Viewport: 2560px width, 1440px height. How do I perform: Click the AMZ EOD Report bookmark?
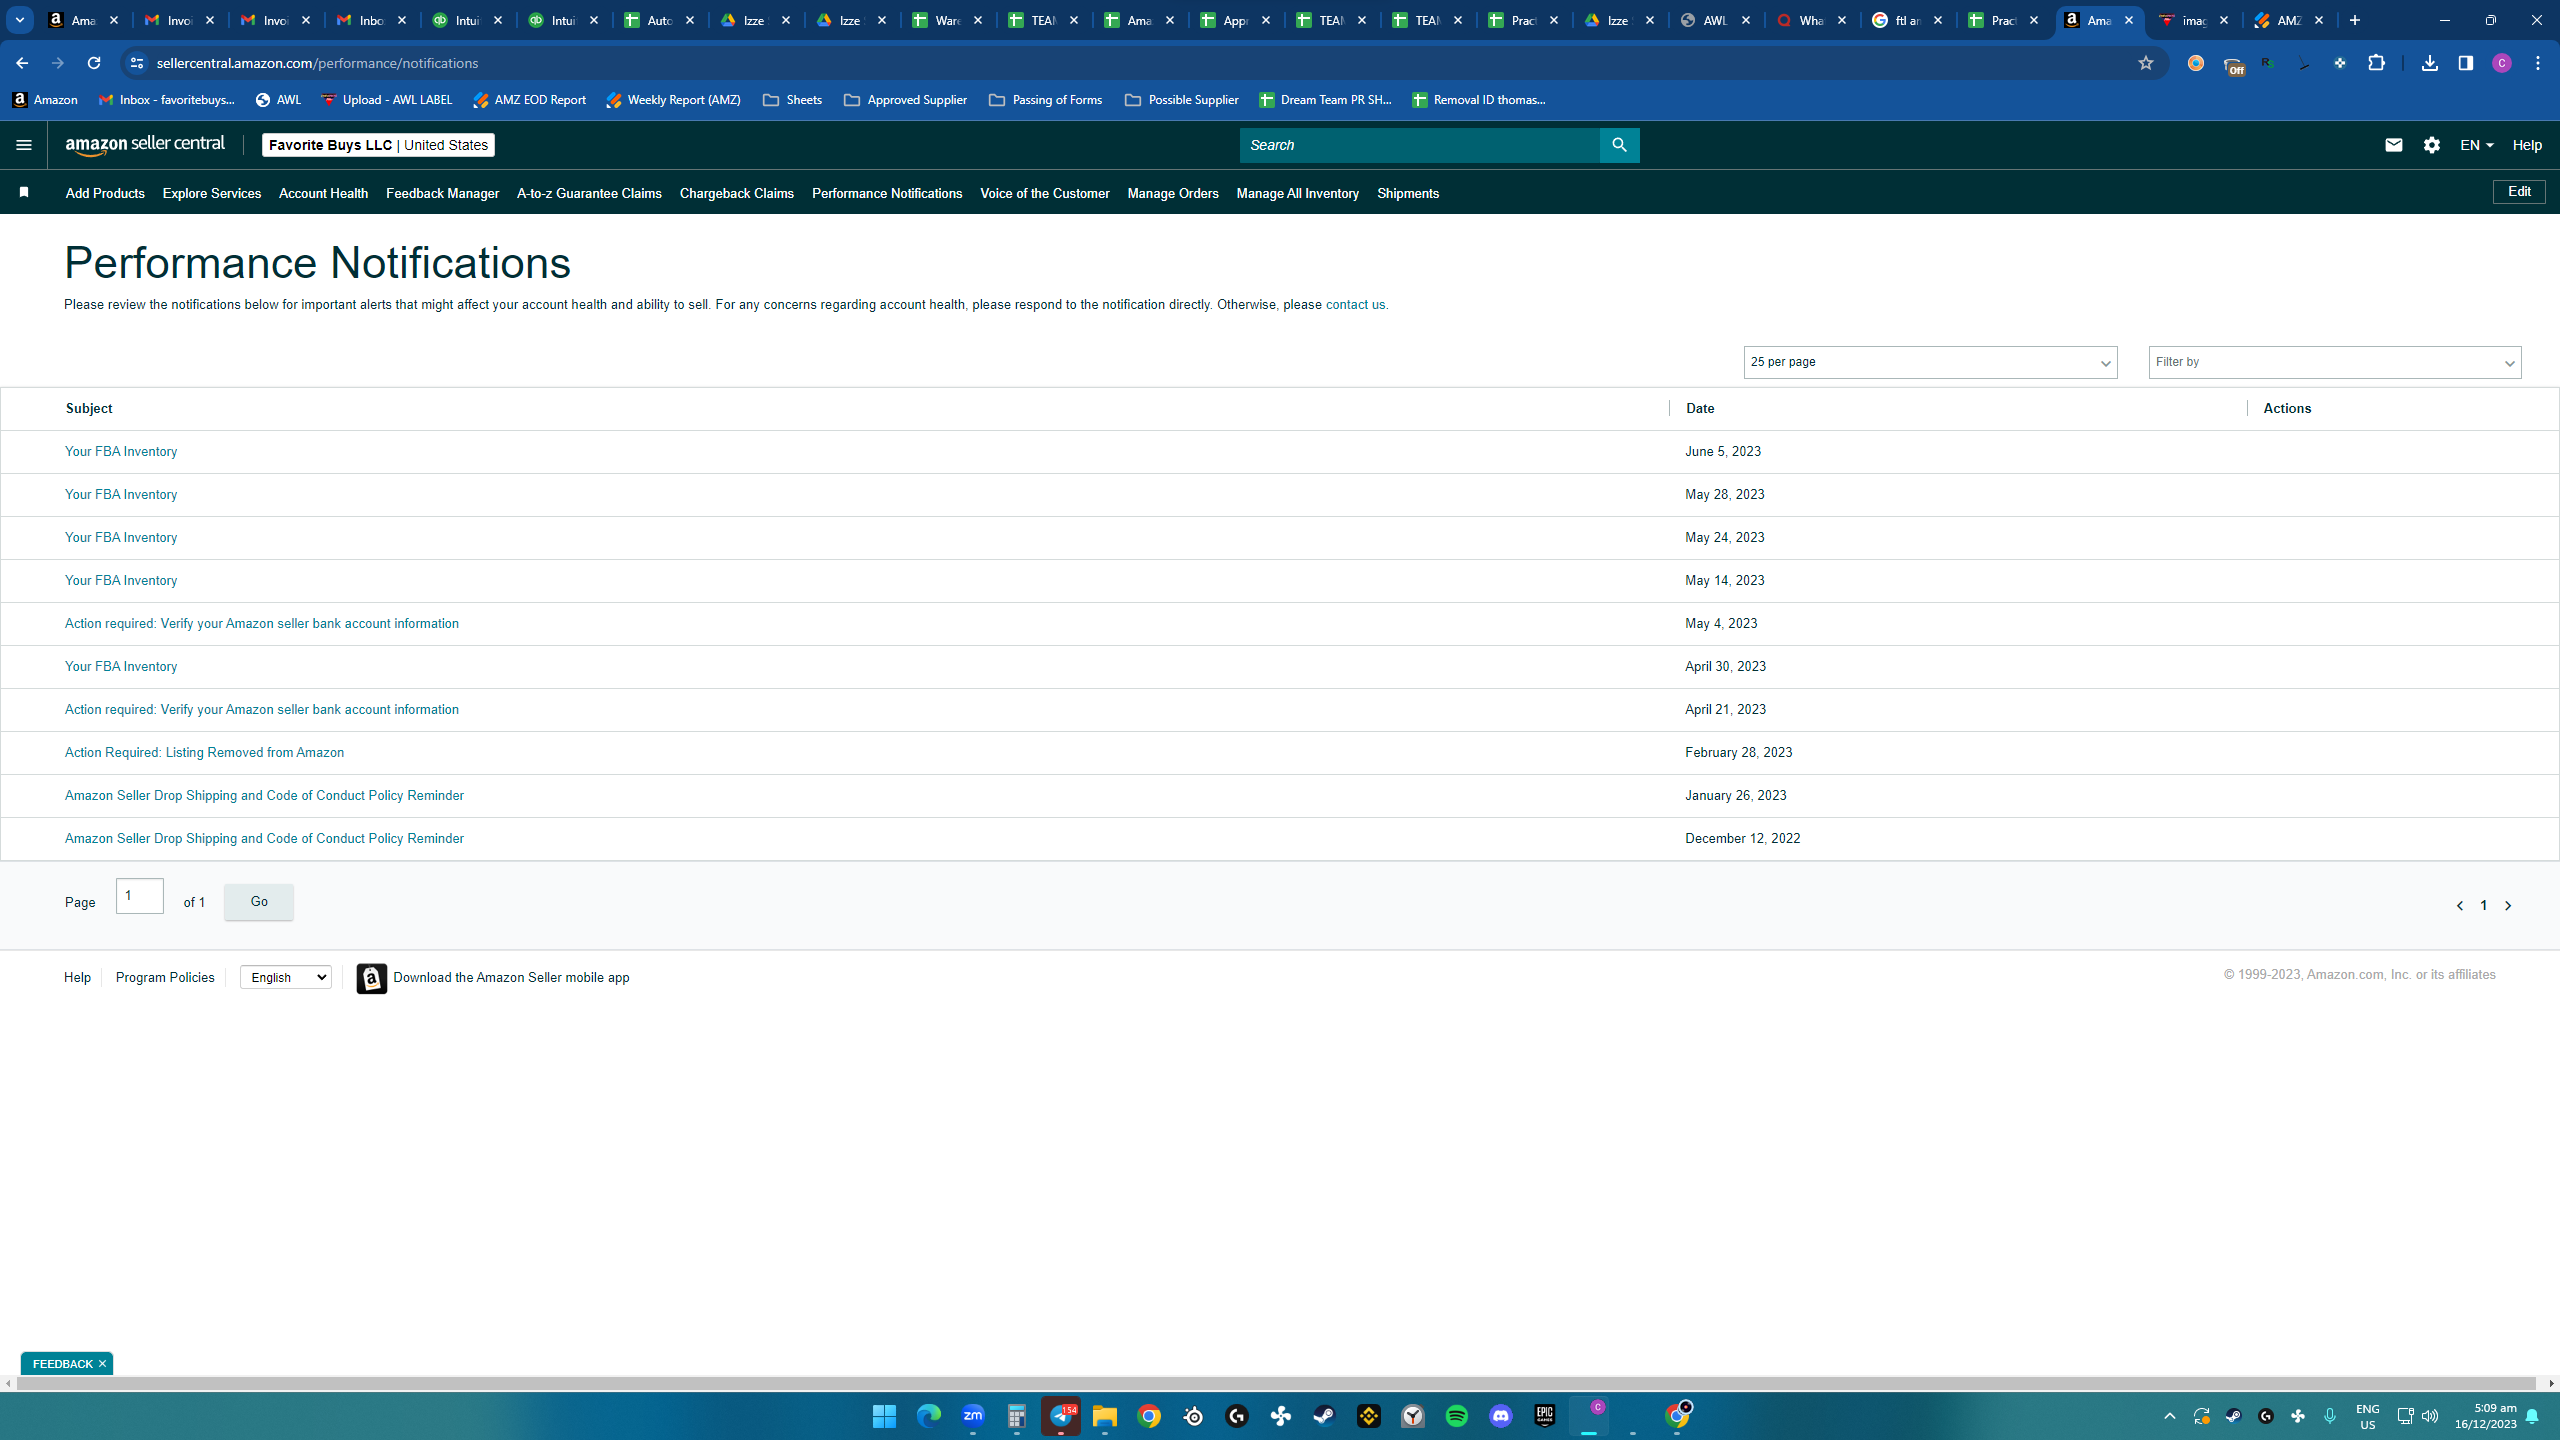click(x=529, y=100)
